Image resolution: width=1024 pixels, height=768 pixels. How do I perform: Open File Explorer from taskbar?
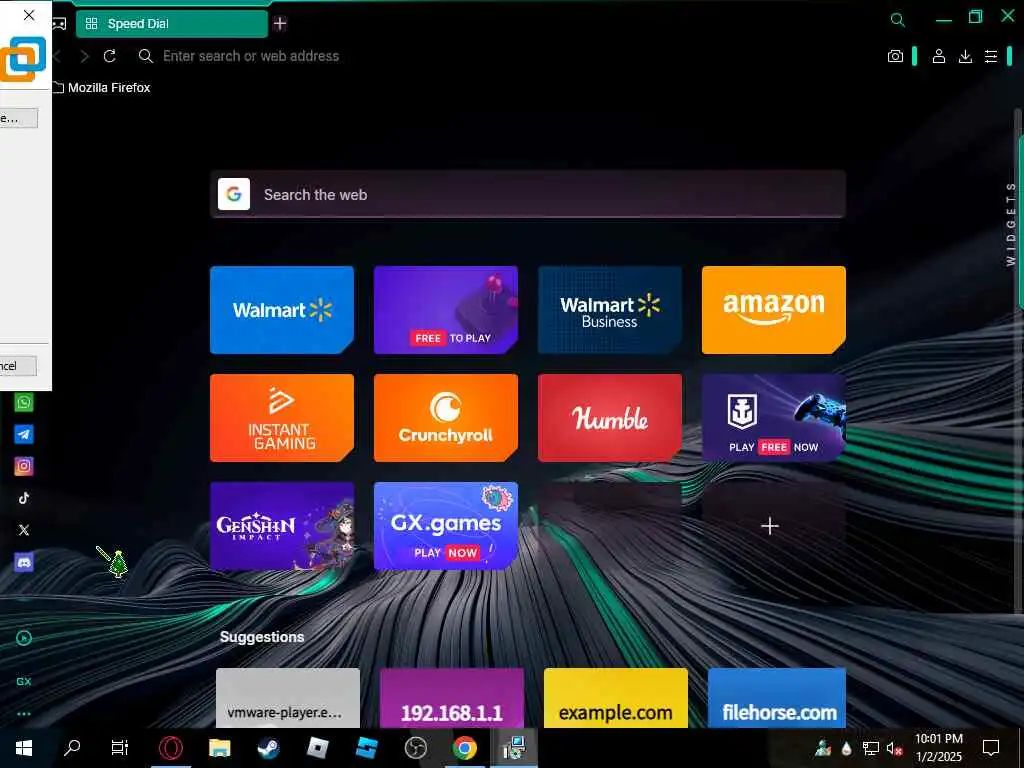pos(219,748)
